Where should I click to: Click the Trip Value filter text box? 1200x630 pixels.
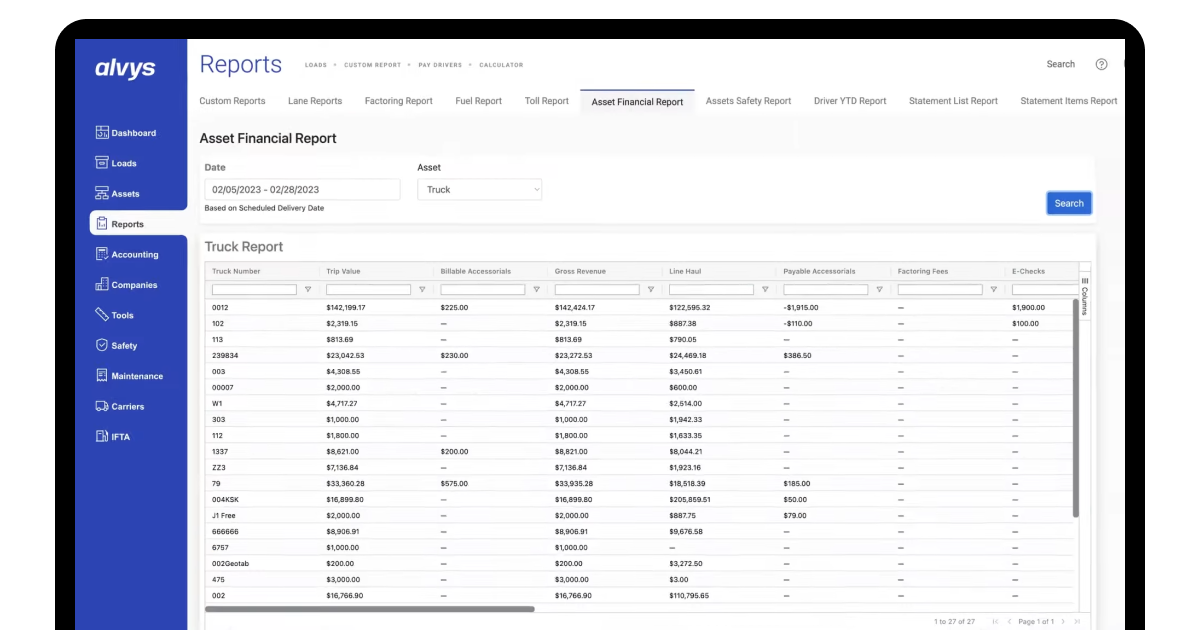(x=369, y=290)
